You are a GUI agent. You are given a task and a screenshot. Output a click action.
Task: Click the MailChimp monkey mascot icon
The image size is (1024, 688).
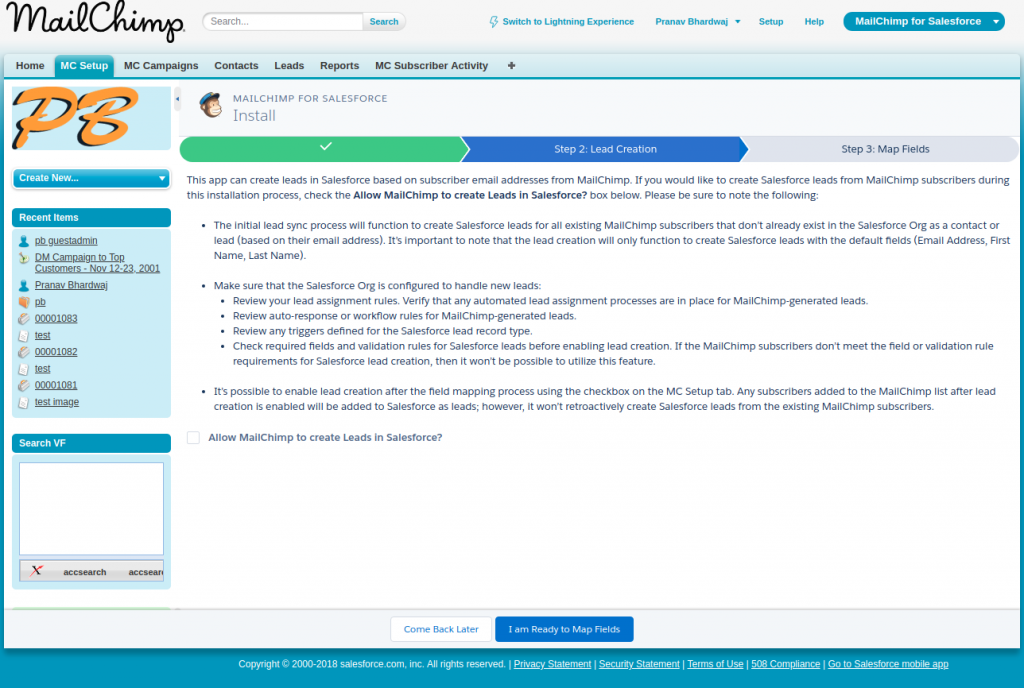click(210, 105)
